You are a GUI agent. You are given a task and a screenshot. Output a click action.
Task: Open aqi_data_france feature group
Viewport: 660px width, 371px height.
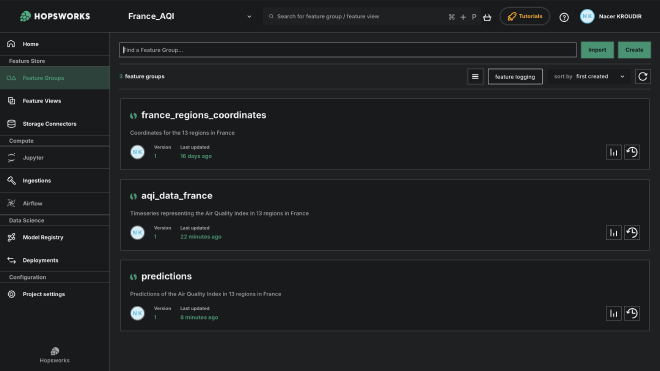pos(177,196)
